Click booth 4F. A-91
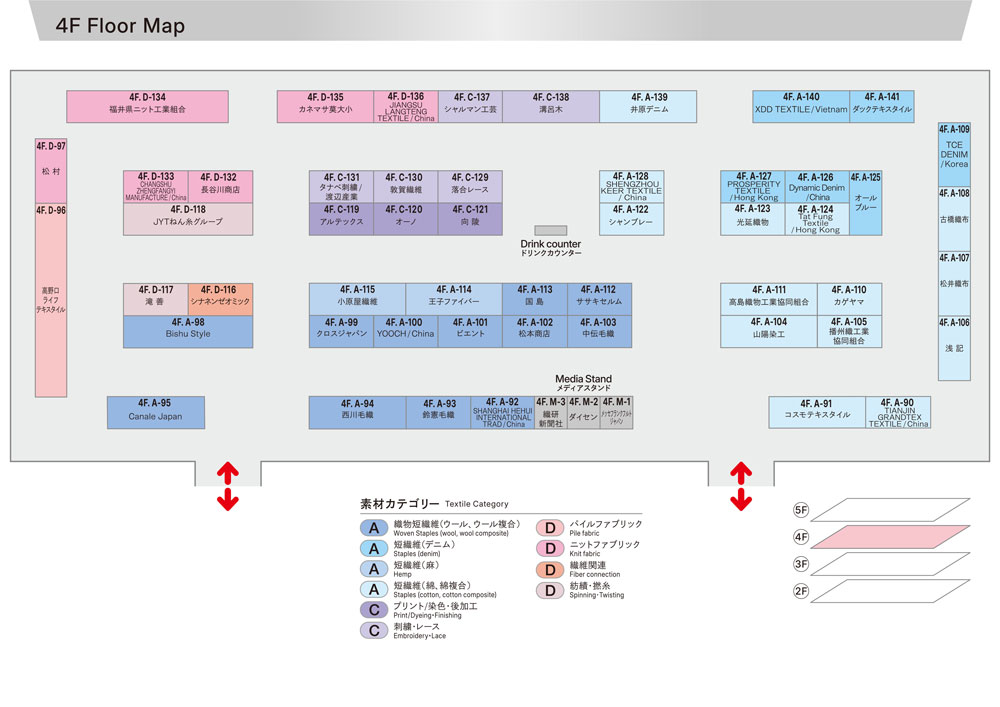The width and height of the screenshot is (1000, 707). click(x=817, y=412)
